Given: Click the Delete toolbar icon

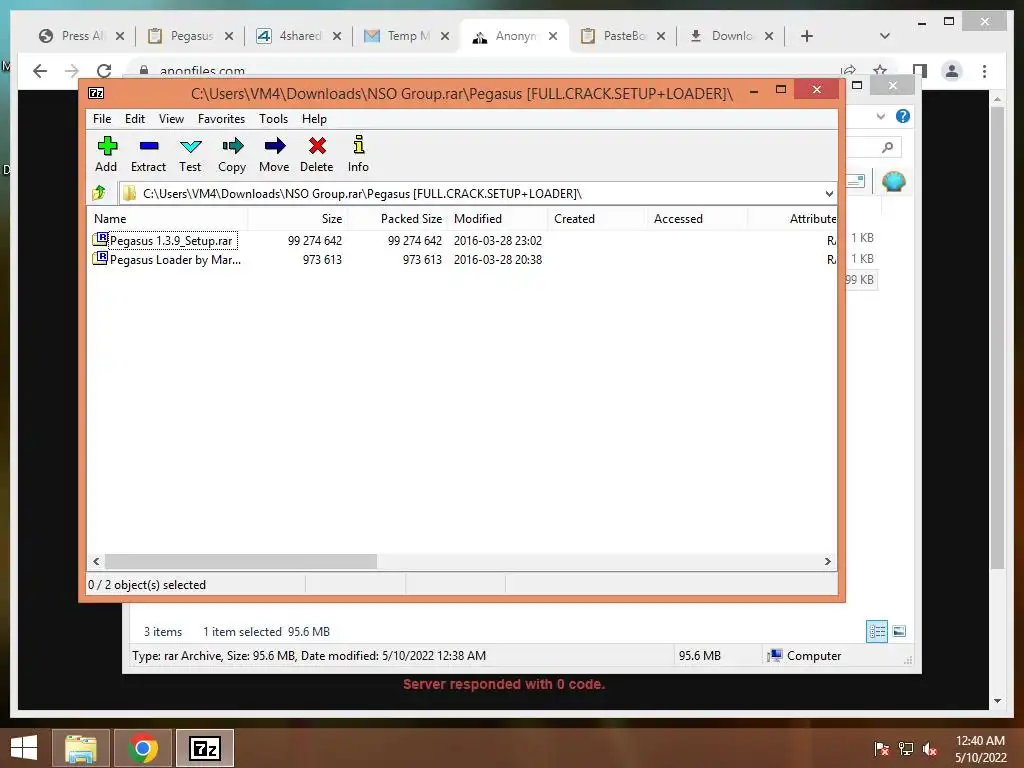Looking at the screenshot, I should coord(317,154).
